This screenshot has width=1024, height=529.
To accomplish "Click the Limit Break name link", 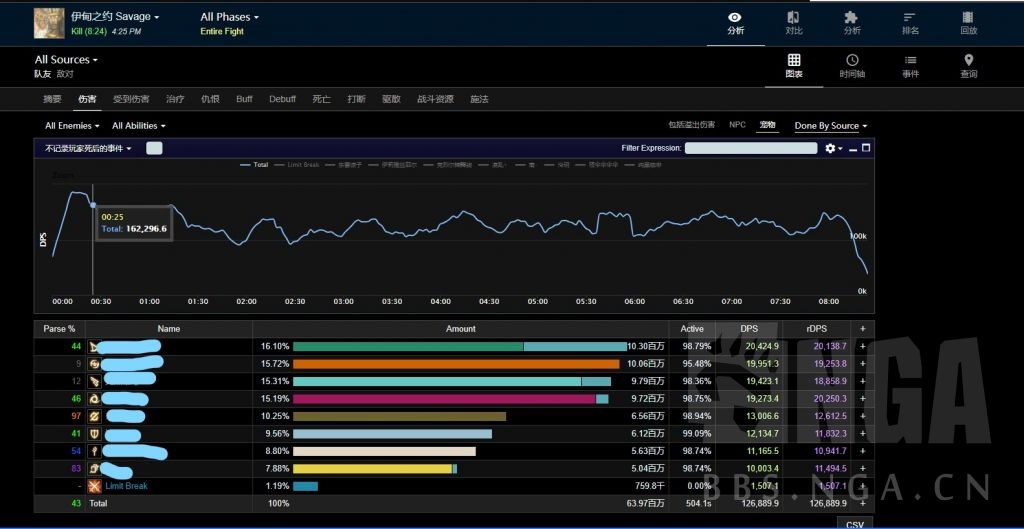I will [126, 486].
